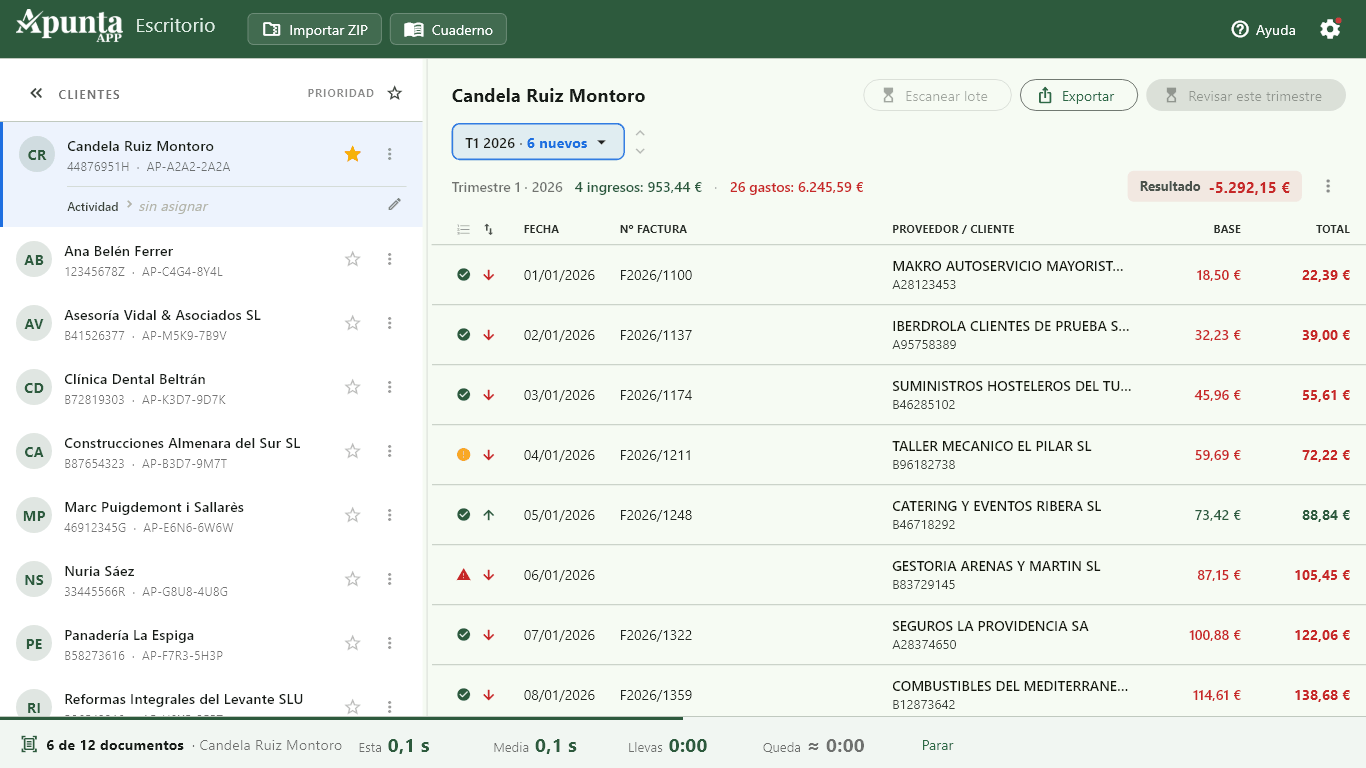Image resolution: width=1366 pixels, height=768 pixels.
Task: Click the Exportar button
Action: coord(1078,95)
